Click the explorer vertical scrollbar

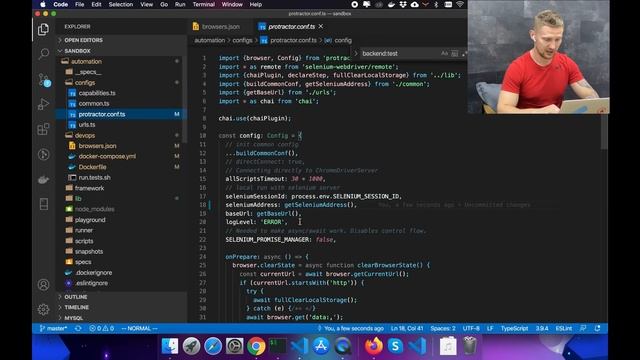(184, 100)
